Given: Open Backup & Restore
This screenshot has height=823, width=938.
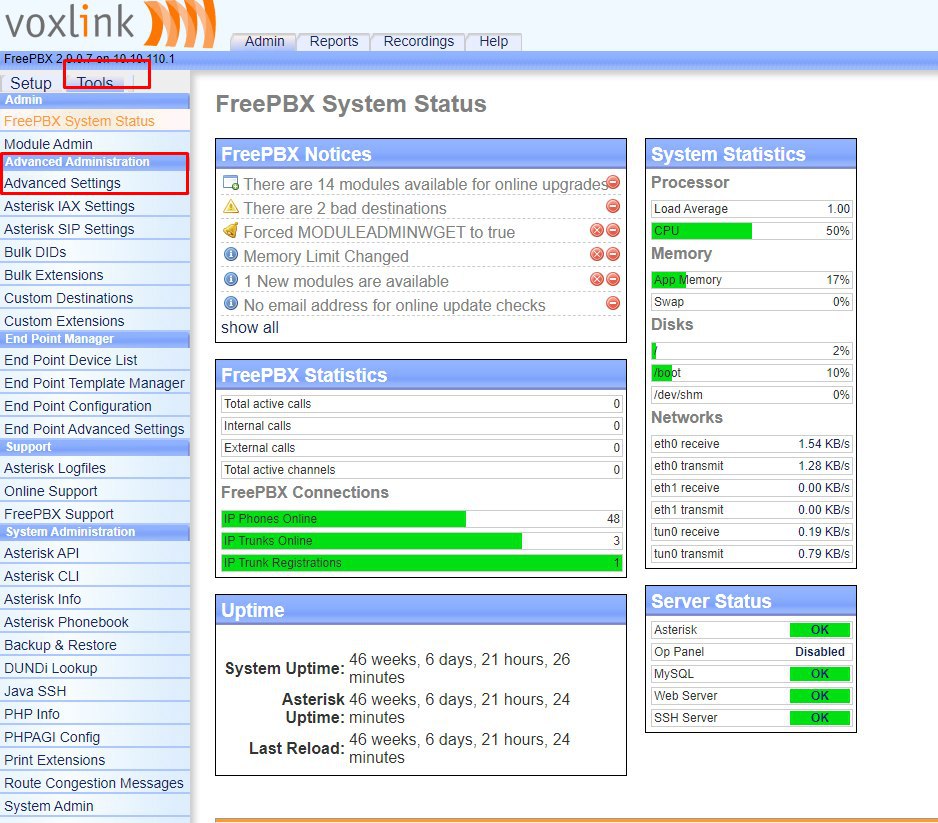Looking at the screenshot, I should coord(95,645).
